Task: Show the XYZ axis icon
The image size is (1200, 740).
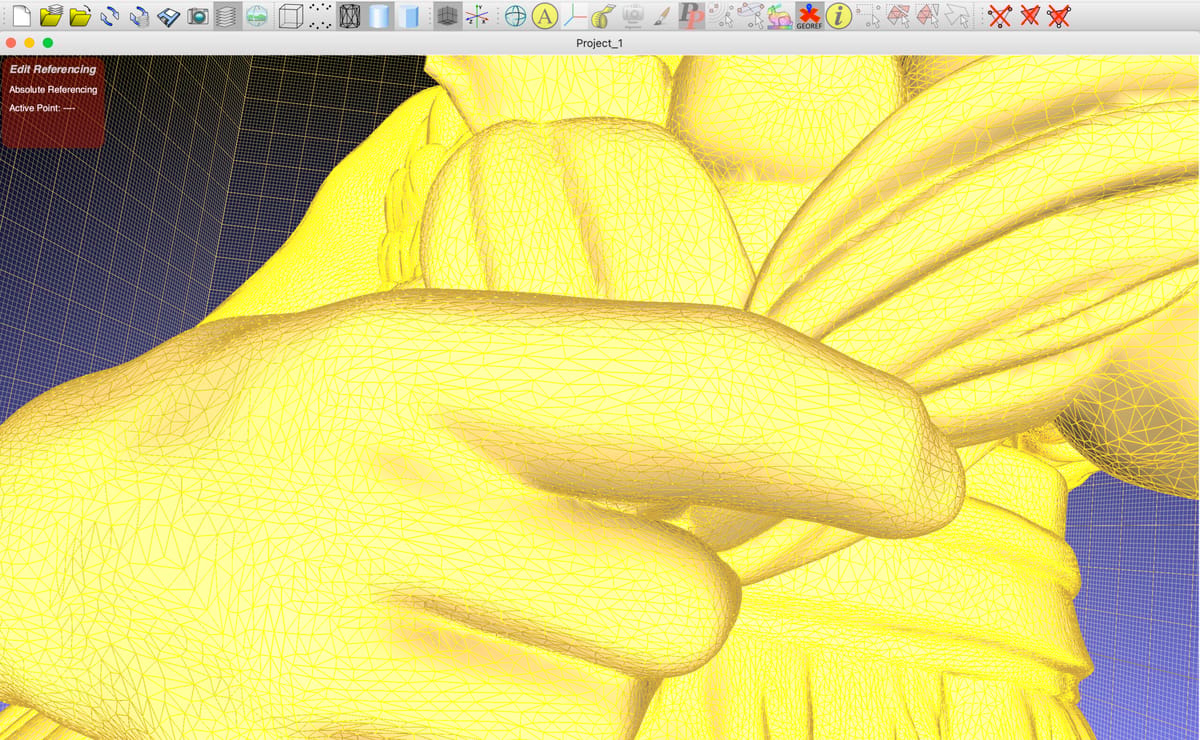Action: [x=478, y=15]
